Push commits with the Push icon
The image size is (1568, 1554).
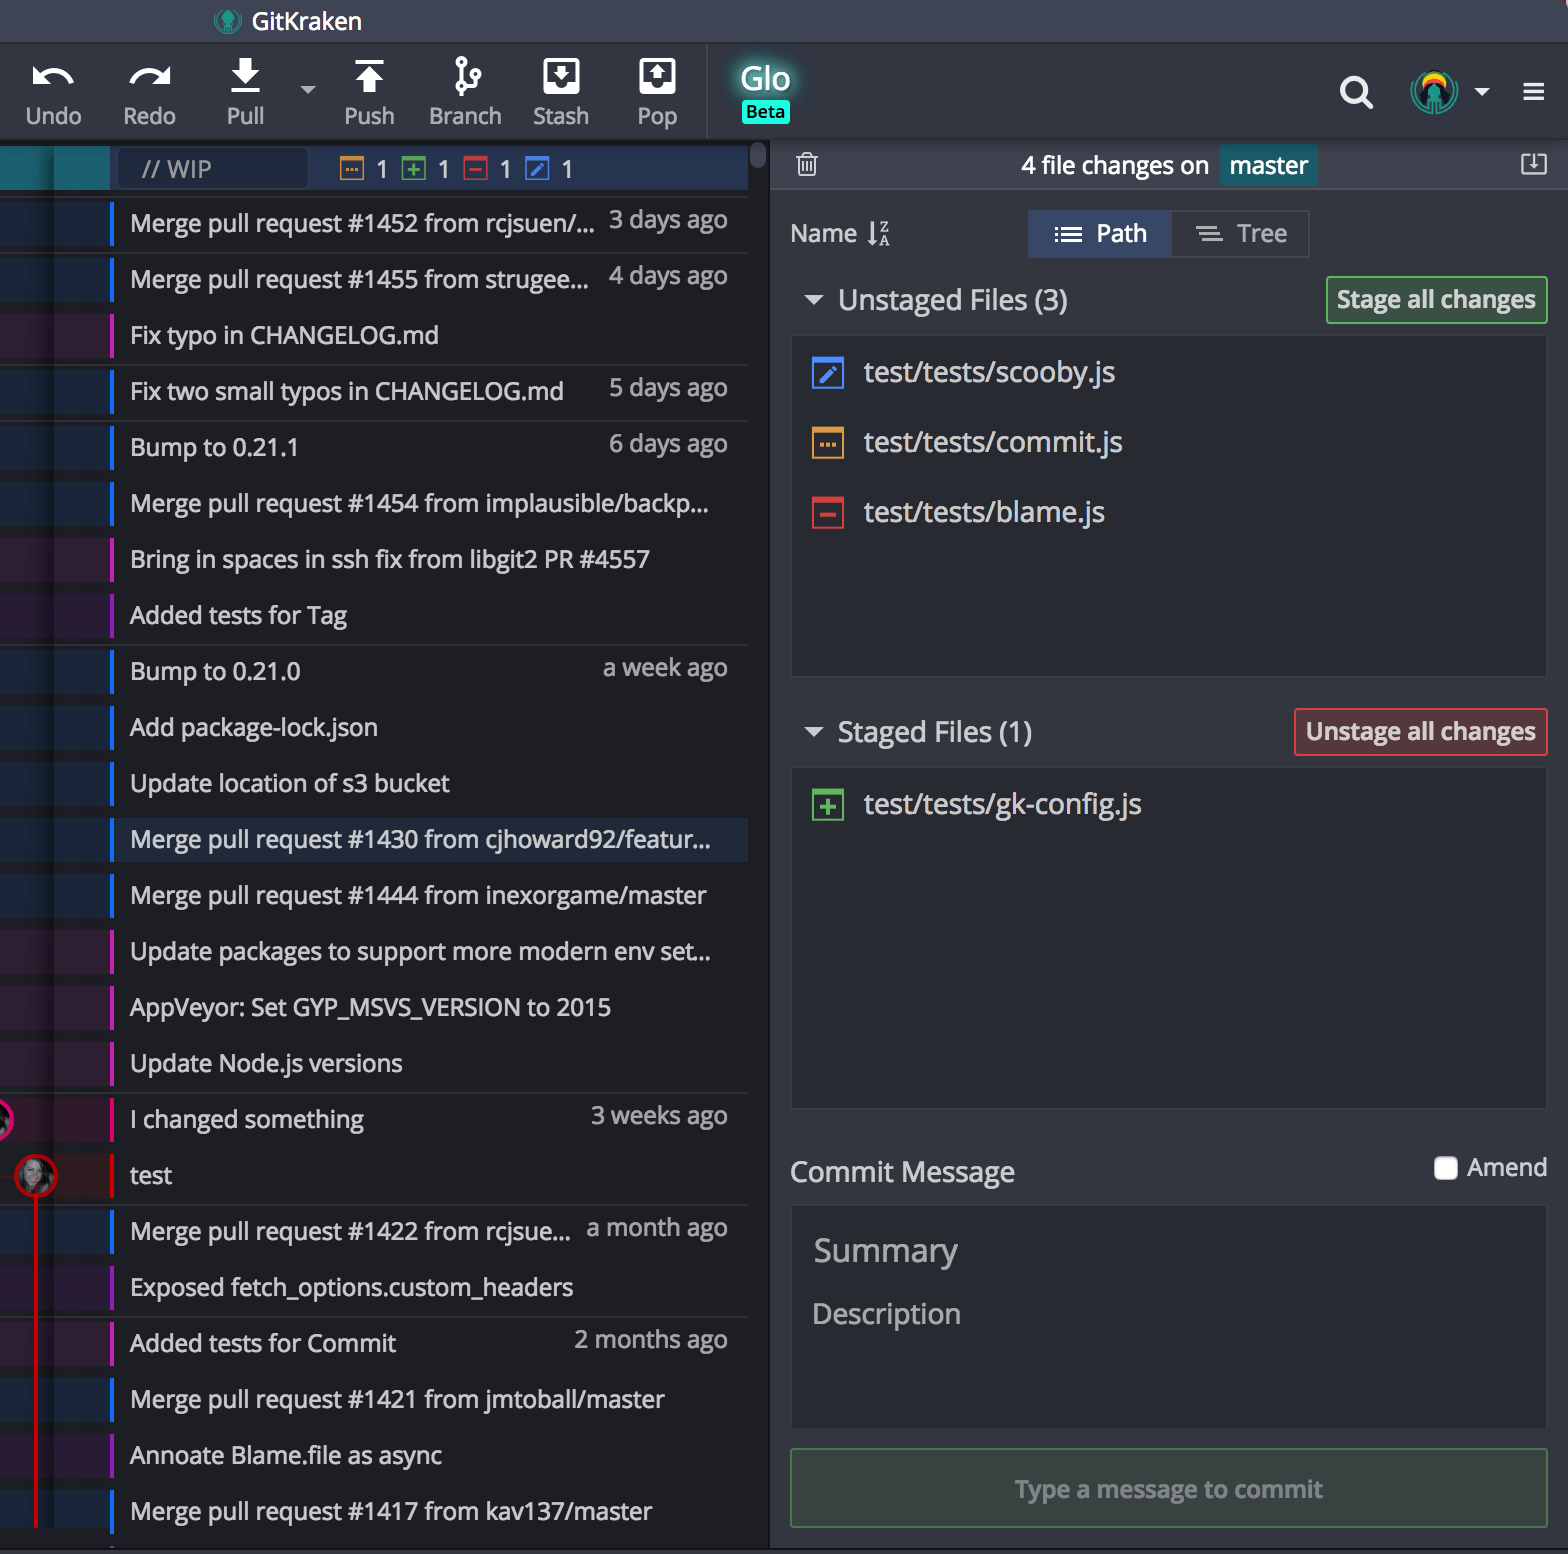tap(369, 78)
